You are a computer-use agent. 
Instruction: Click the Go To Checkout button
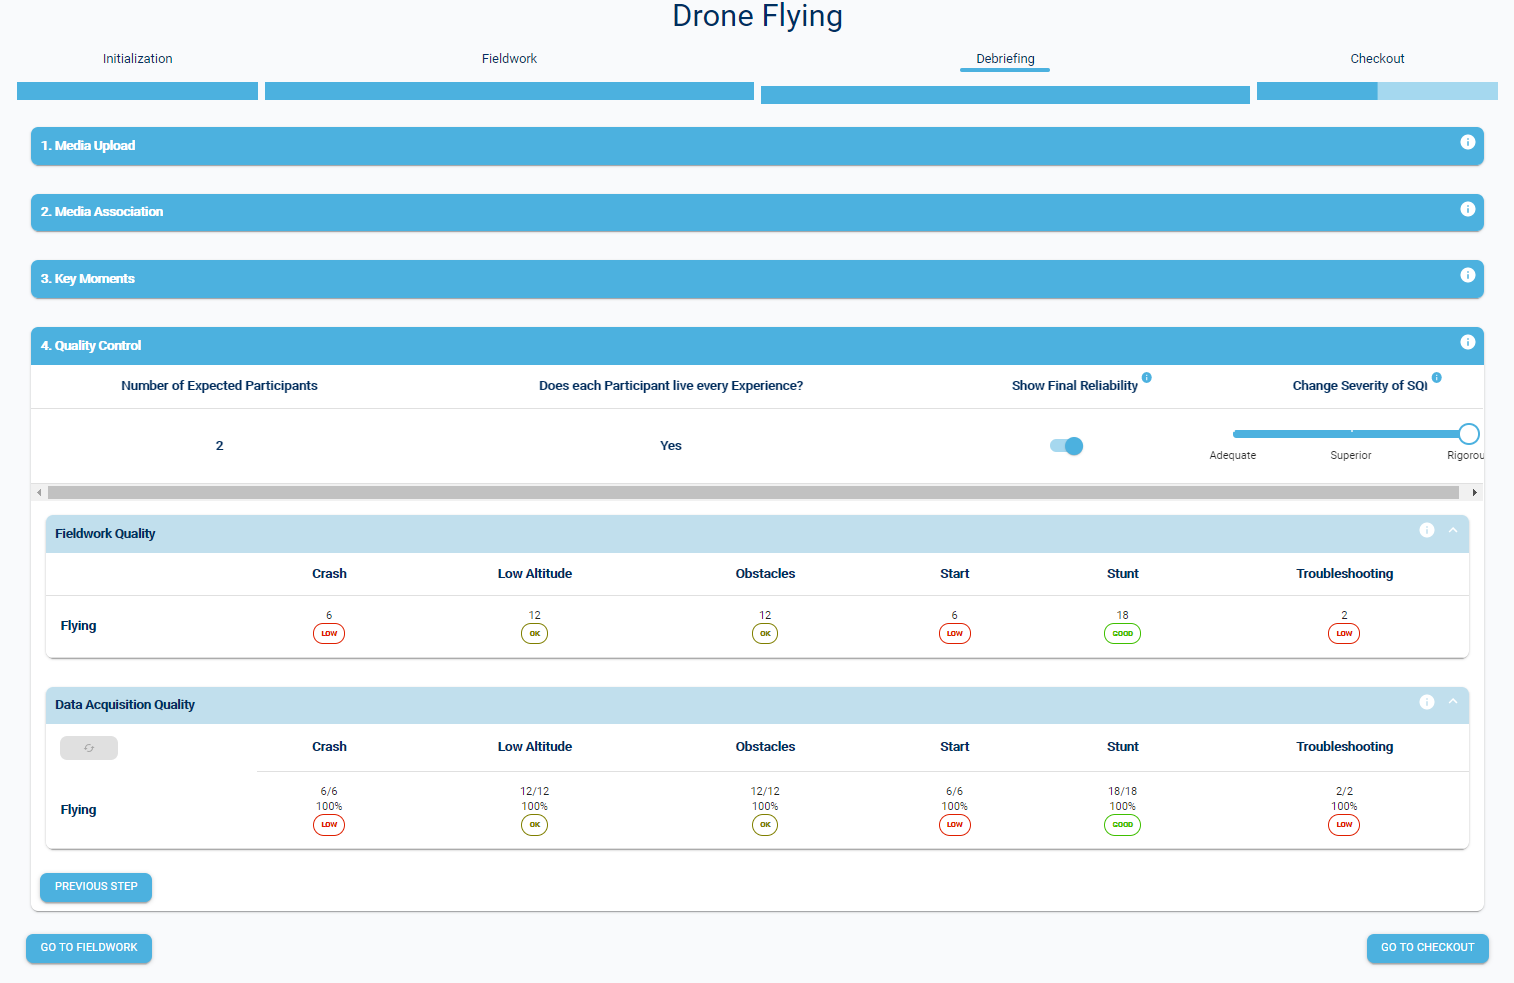(1427, 948)
